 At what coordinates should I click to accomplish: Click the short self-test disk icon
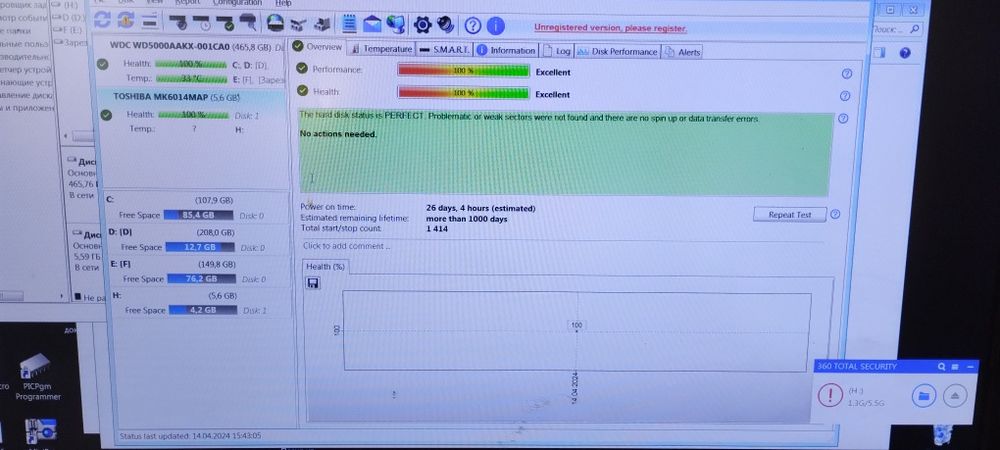(177, 22)
